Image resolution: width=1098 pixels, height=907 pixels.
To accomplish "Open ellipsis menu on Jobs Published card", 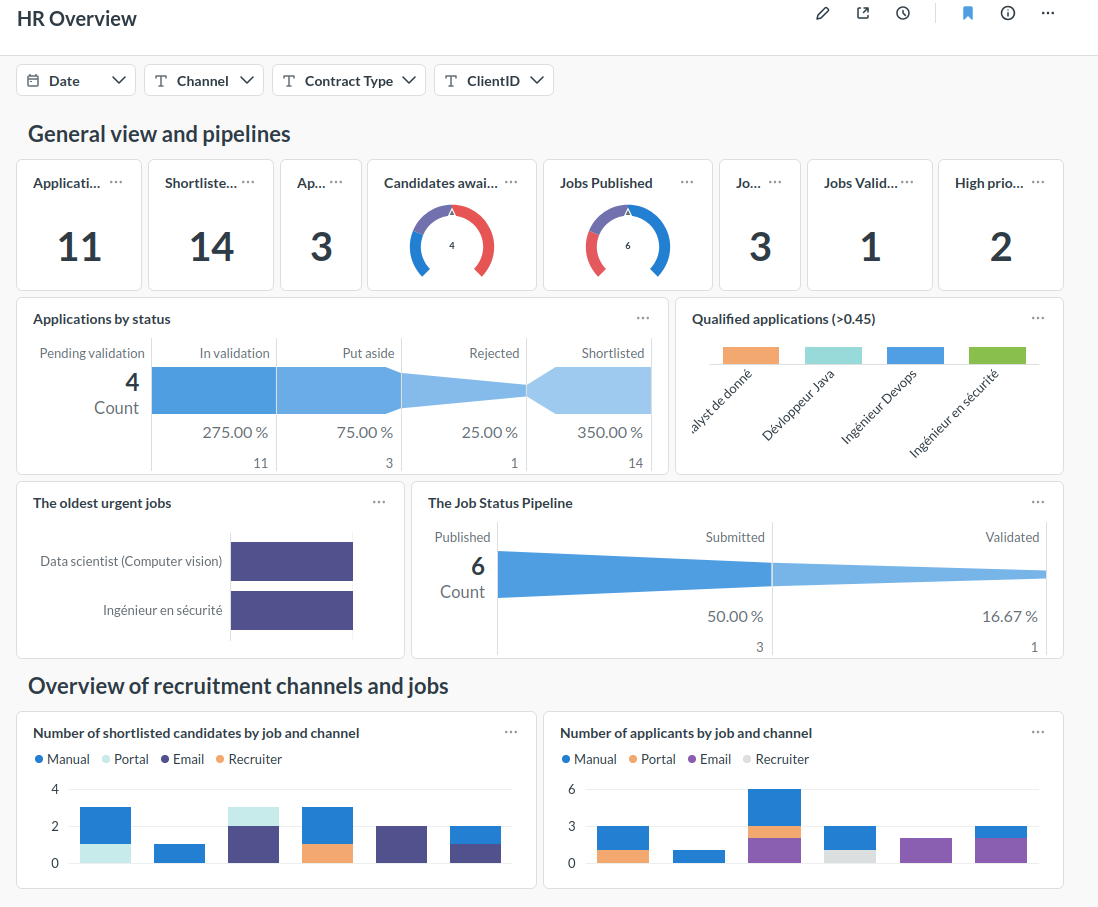I will pyautogui.click(x=687, y=182).
